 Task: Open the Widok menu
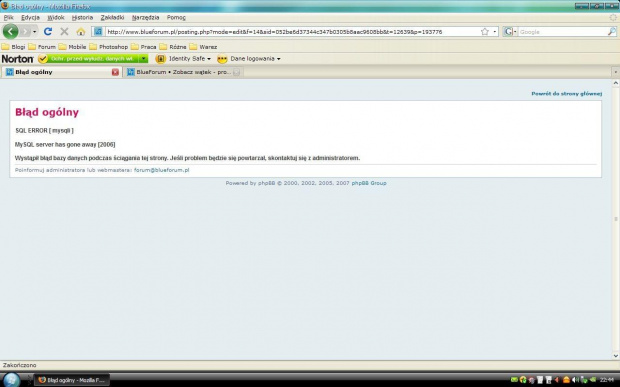click(x=56, y=17)
